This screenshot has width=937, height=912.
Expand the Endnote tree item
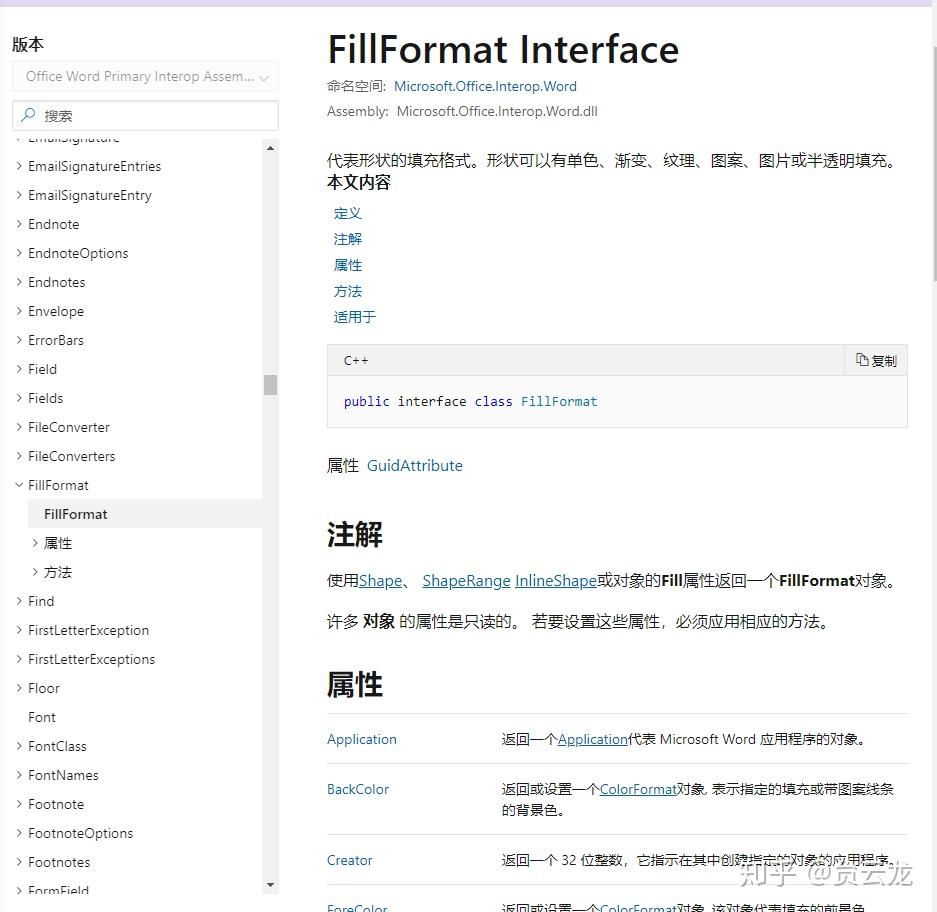click(x=19, y=224)
